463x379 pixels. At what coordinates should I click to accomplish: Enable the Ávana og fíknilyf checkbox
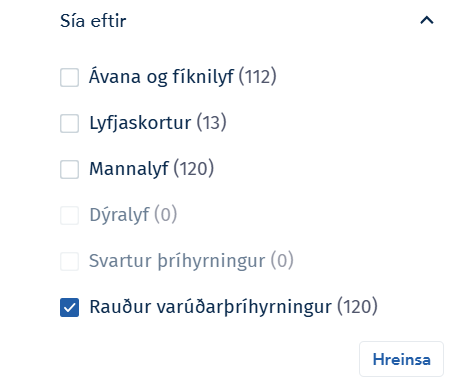tap(69, 77)
